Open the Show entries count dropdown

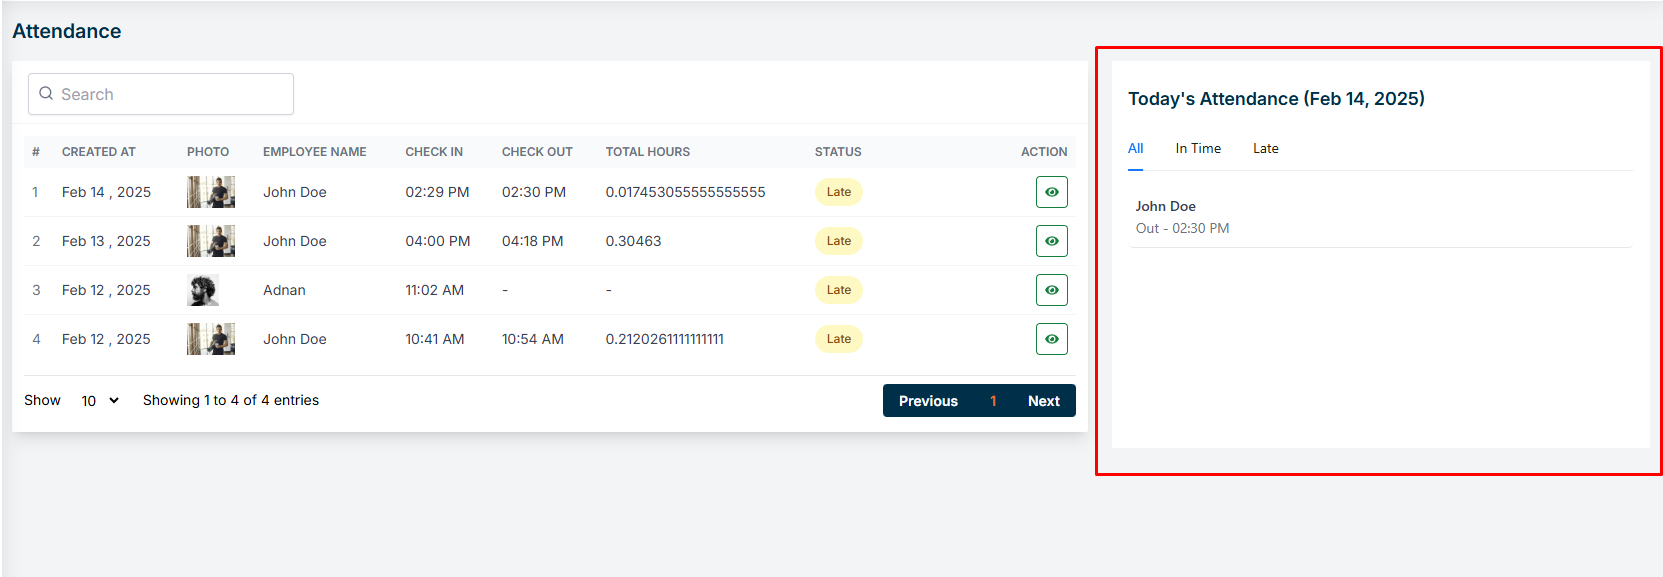click(99, 401)
